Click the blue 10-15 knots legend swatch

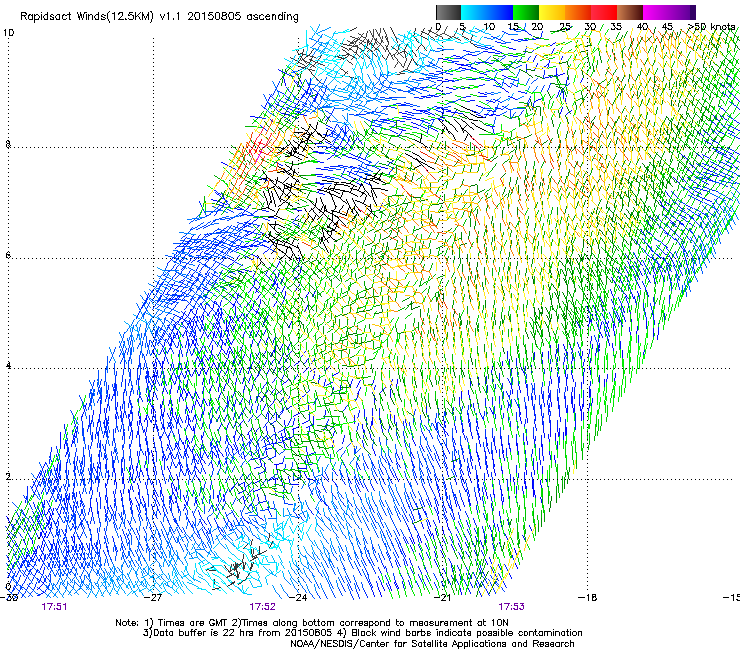tap(500, 12)
